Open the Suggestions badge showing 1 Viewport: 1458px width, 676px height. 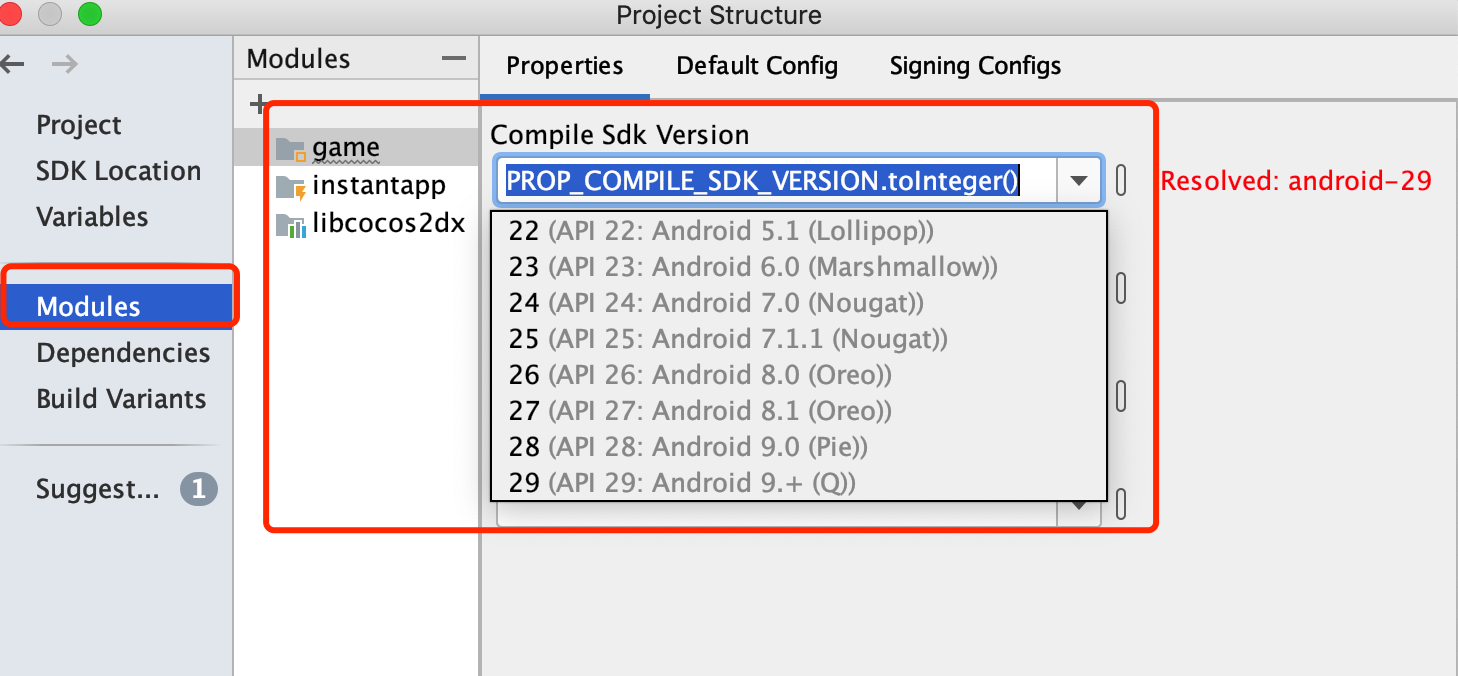[x=198, y=489]
